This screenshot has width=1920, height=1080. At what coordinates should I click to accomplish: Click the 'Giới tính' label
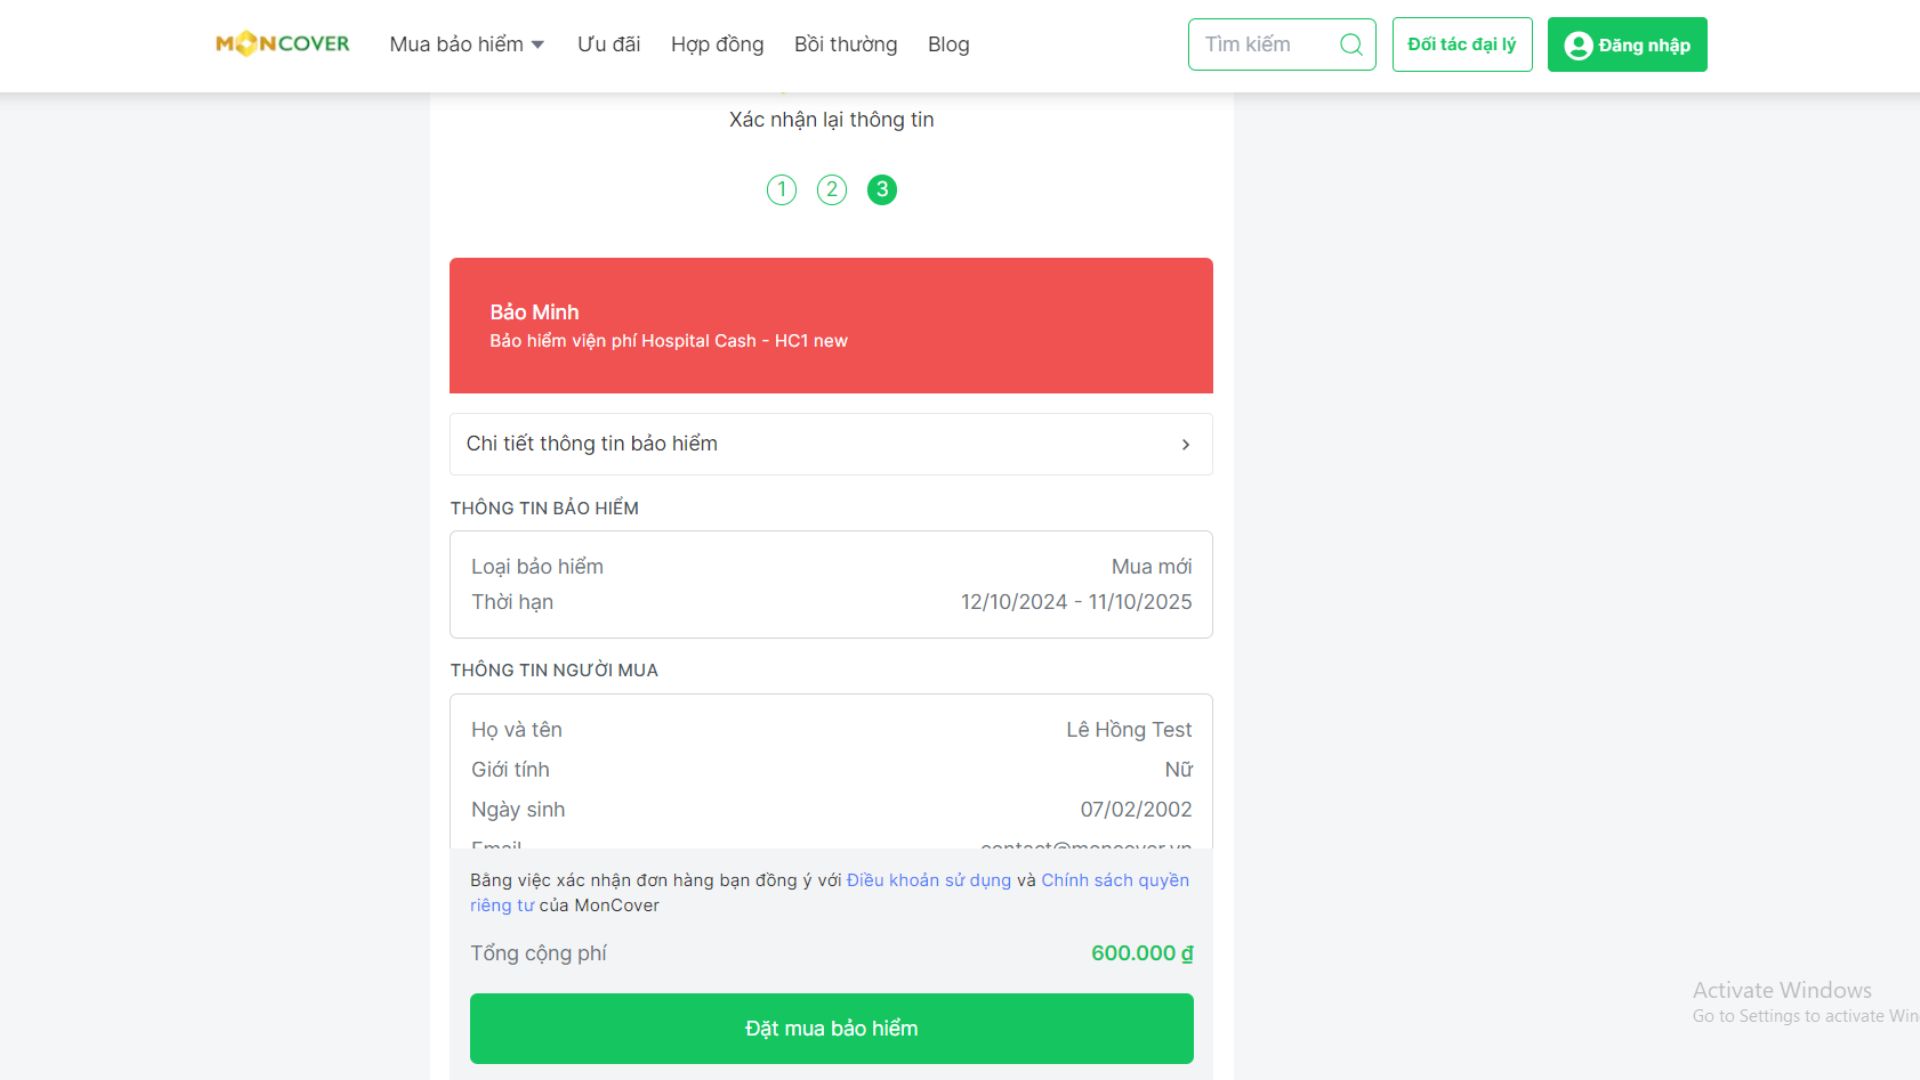510,769
